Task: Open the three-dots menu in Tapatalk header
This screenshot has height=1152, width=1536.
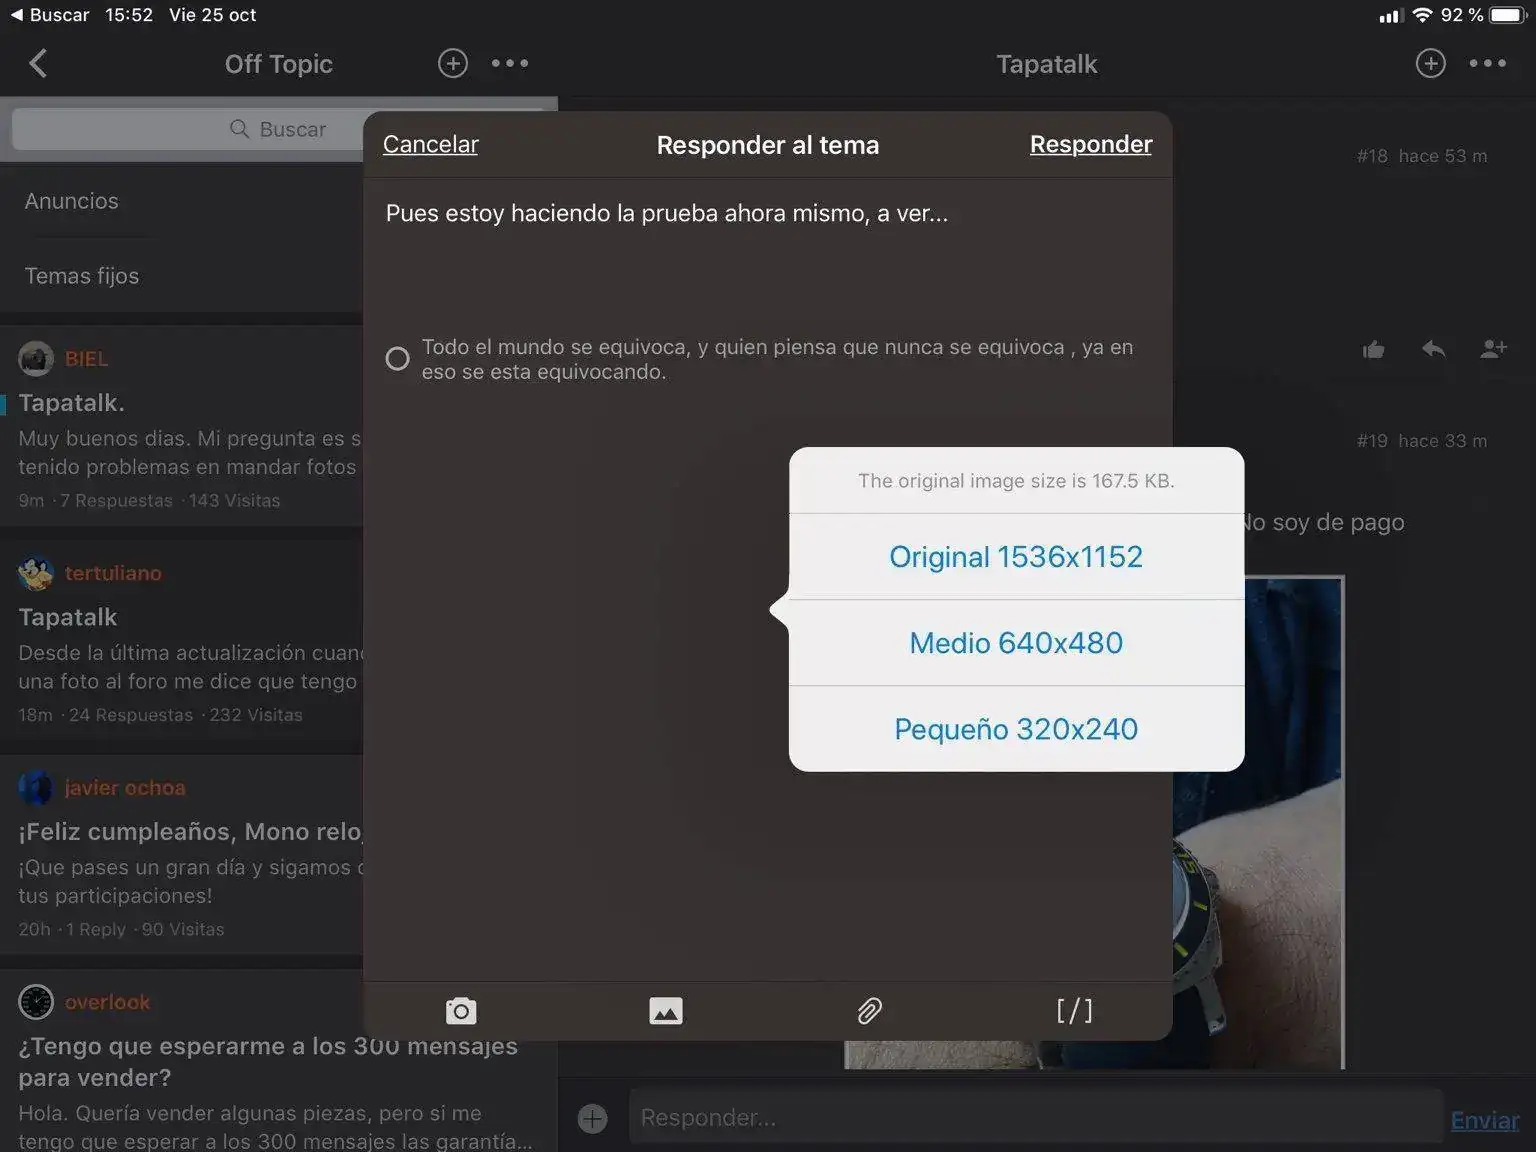Action: pyautogui.click(x=1488, y=63)
